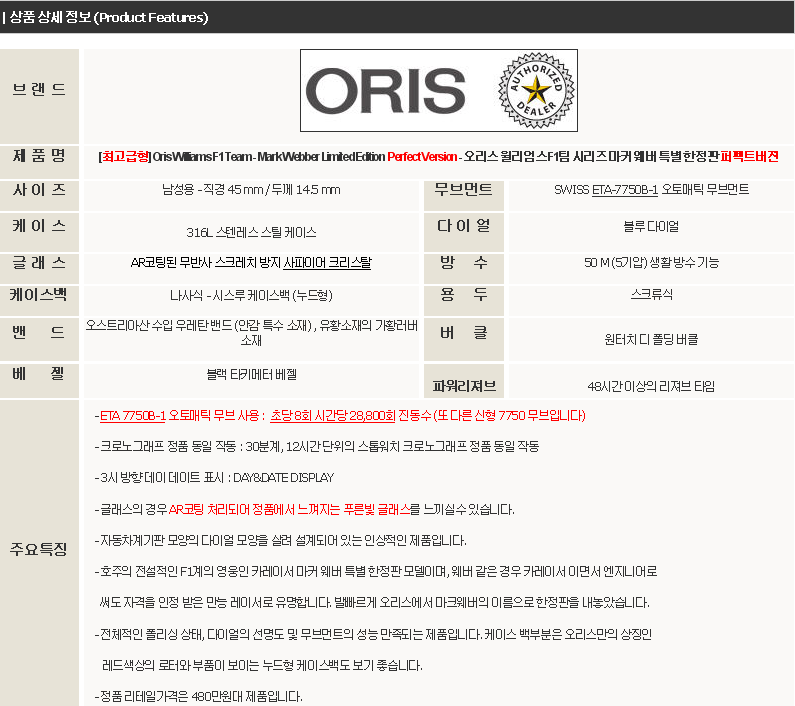795x706 pixels.
Task: Click '나사식 - 시스루 케이스백 (누드형)' value
Action: [x=251, y=295]
